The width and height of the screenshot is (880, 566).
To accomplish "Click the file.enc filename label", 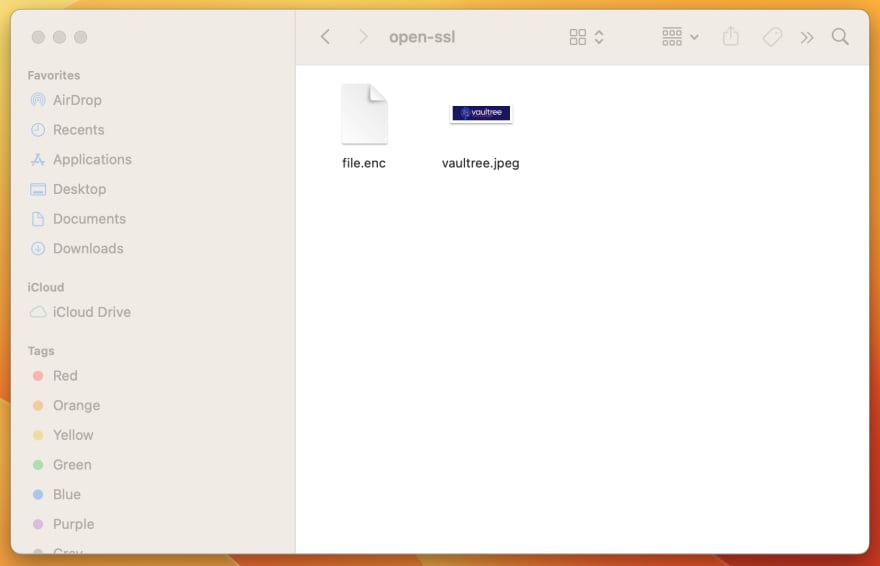I will pos(364,163).
